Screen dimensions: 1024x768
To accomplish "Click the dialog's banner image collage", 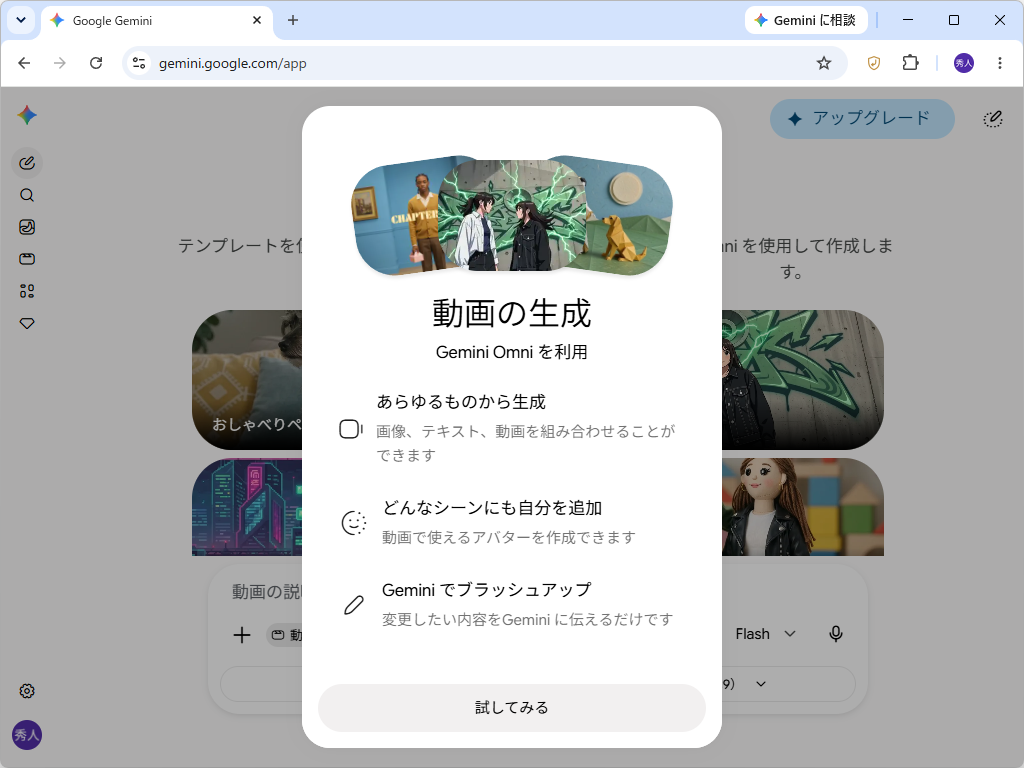I will [x=511, y=216].
